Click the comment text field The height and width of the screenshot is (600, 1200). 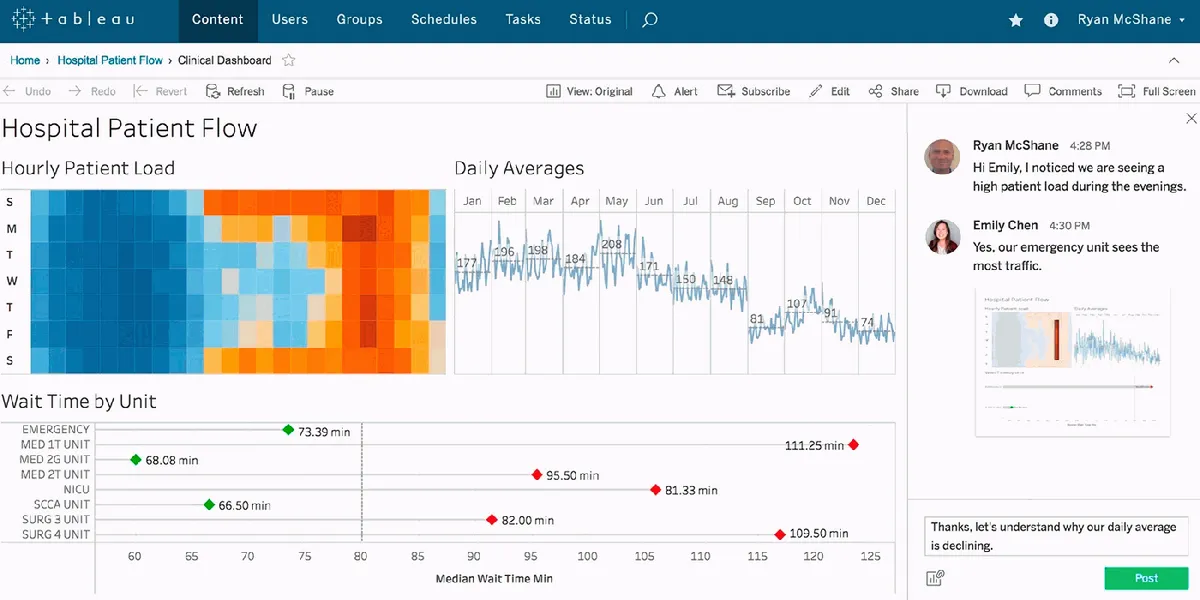tap(1056, 536)
